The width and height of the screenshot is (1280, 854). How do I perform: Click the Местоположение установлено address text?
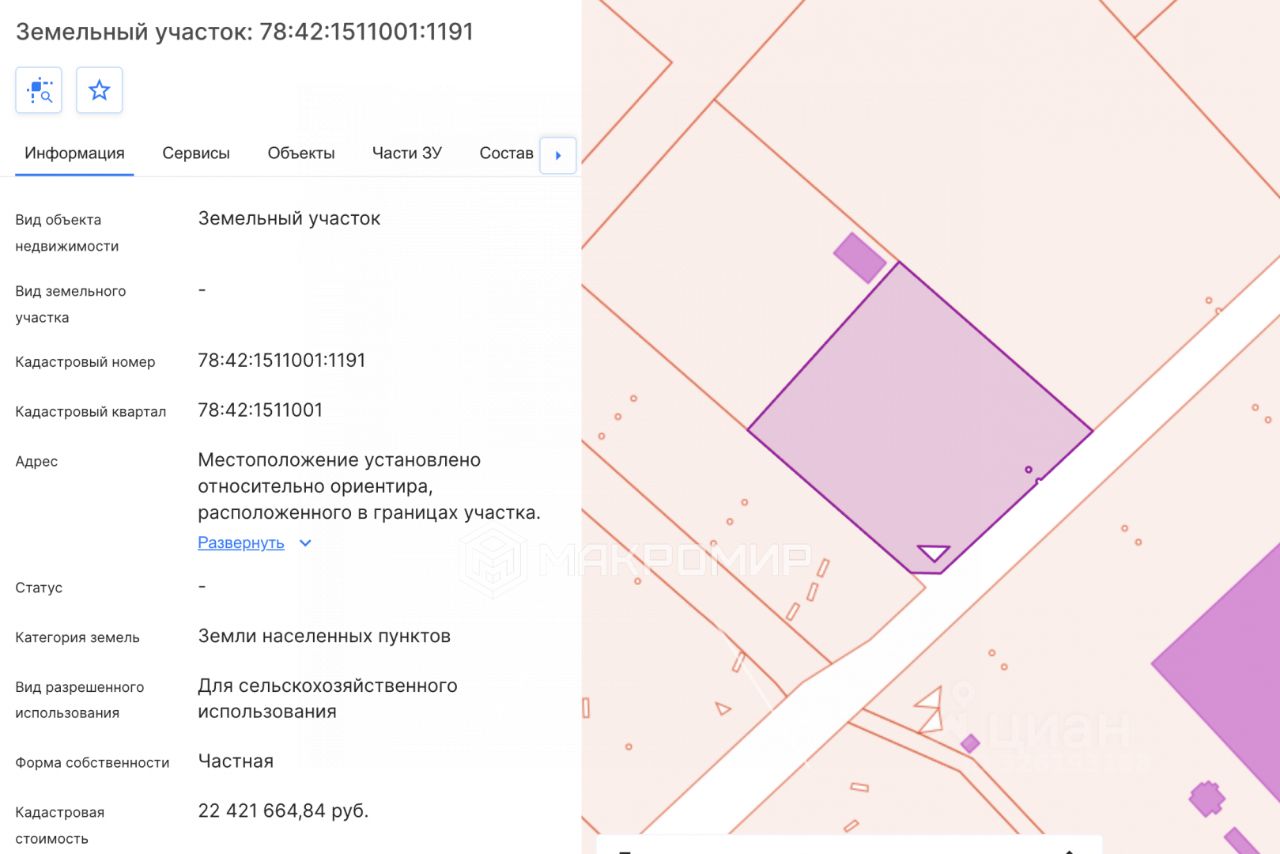pyautogui.click(x=369, y=486)
